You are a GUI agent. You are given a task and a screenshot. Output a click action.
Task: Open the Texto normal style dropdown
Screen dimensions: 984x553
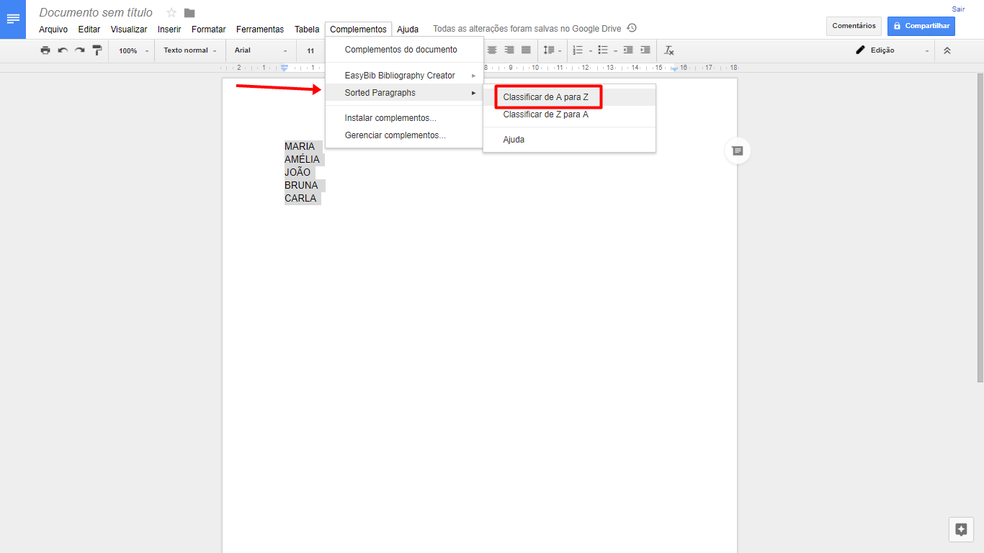click(190, 50)
